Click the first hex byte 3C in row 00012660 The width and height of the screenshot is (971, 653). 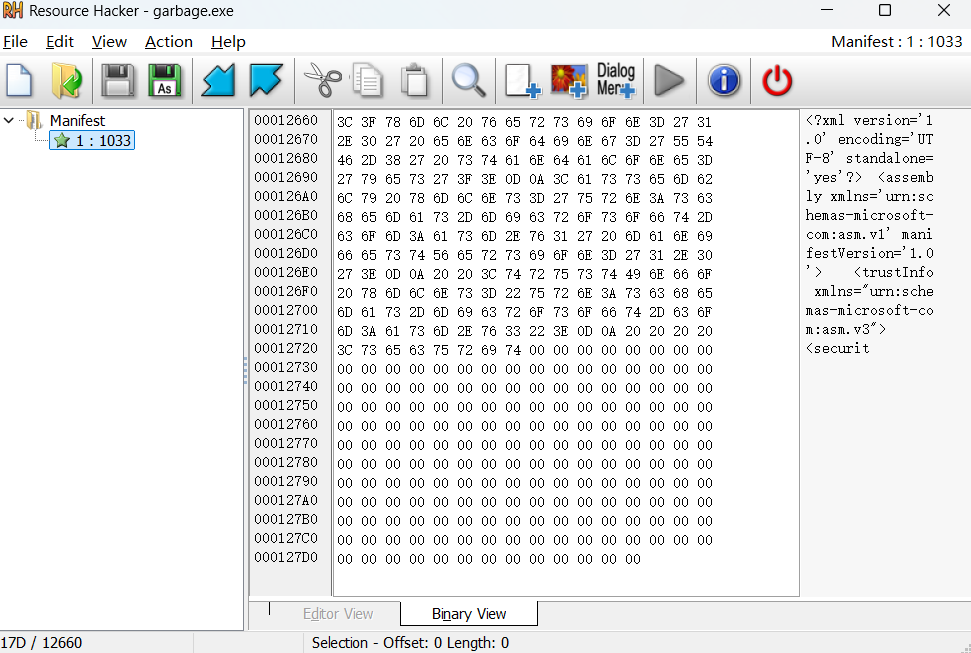345,123
